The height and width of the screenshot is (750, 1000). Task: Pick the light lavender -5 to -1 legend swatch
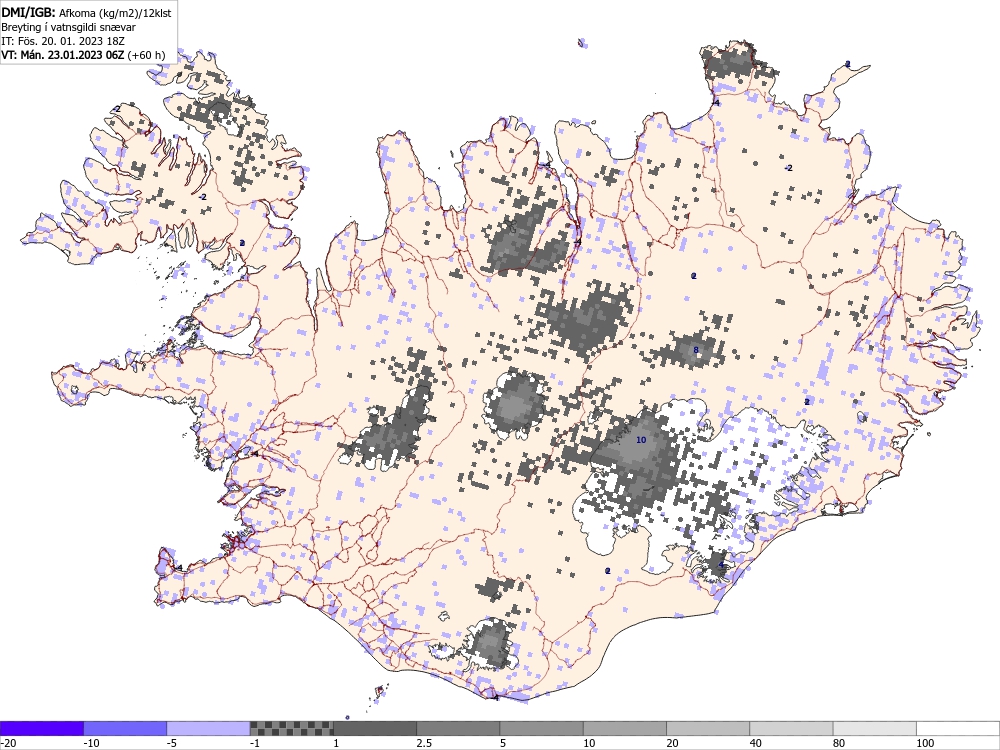209,728
